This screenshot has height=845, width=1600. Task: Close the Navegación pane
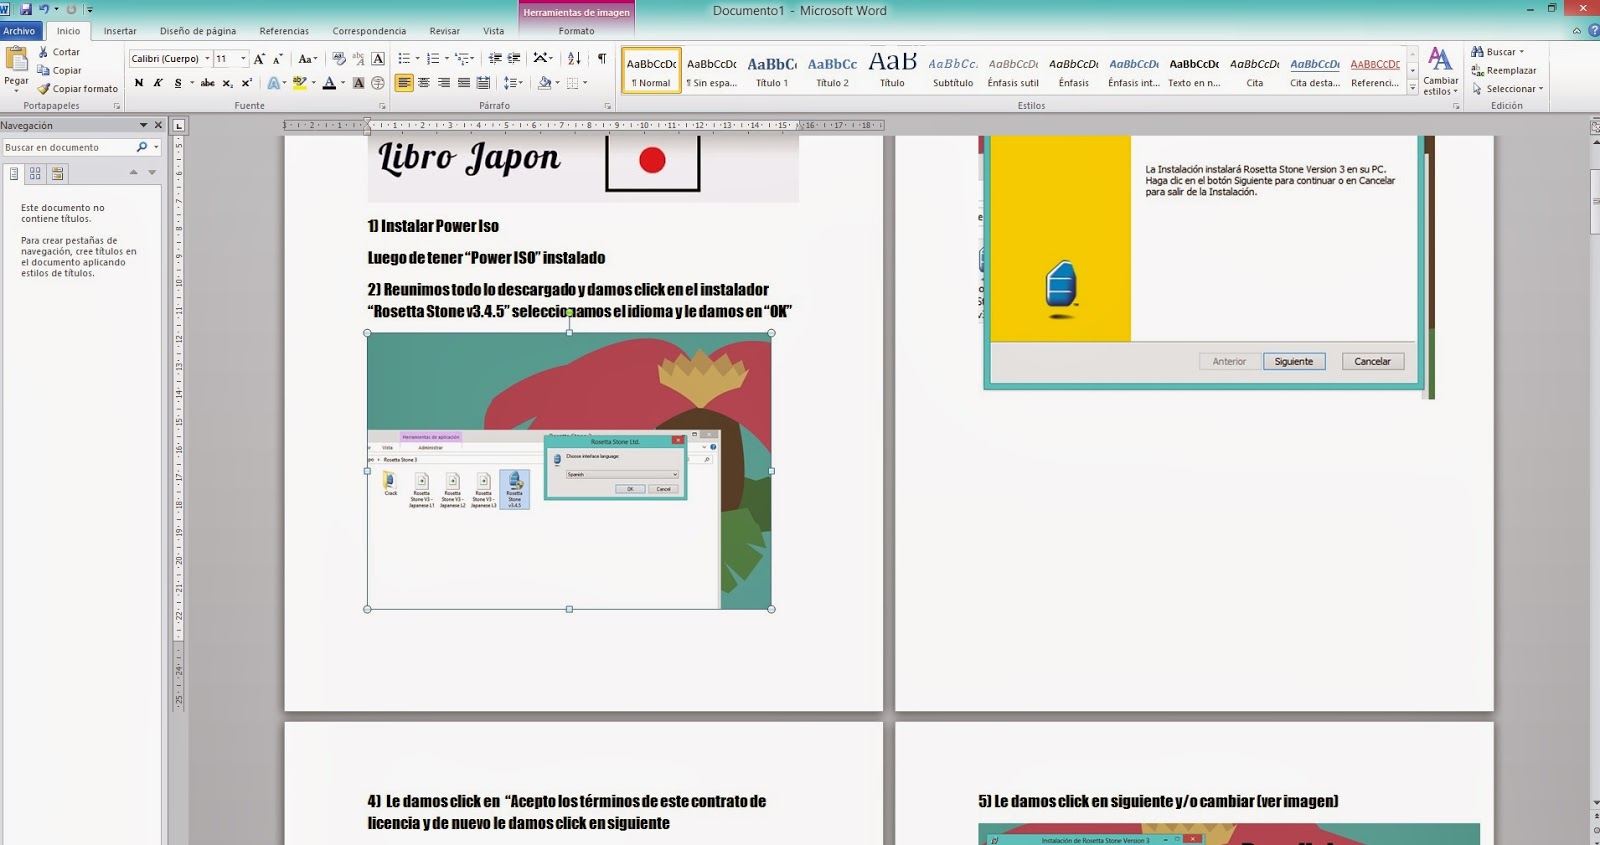(158, 125)
